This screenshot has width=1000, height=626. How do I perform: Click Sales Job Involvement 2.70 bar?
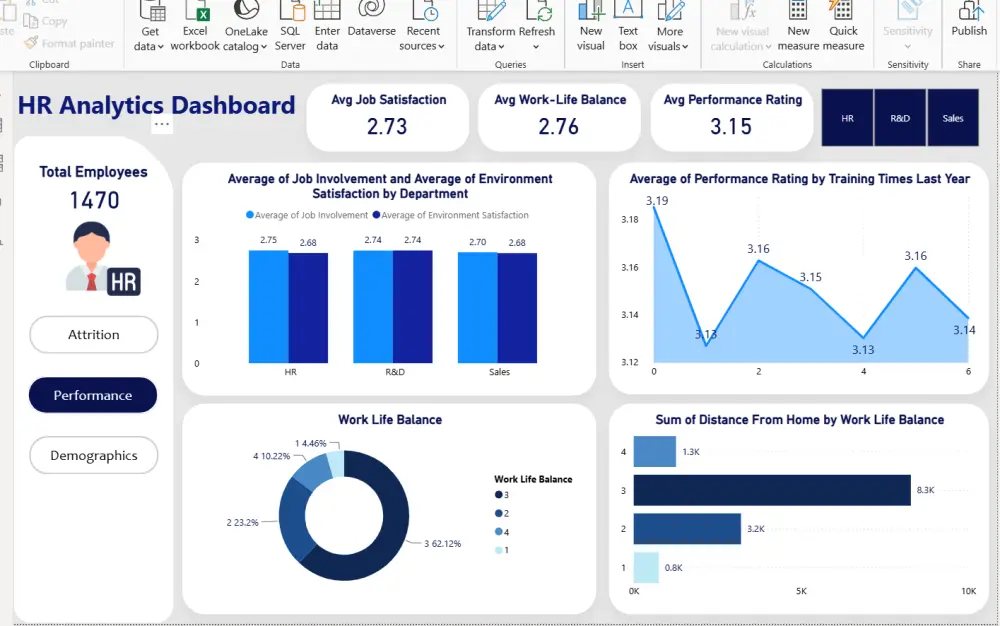click(x=478, y=307)
